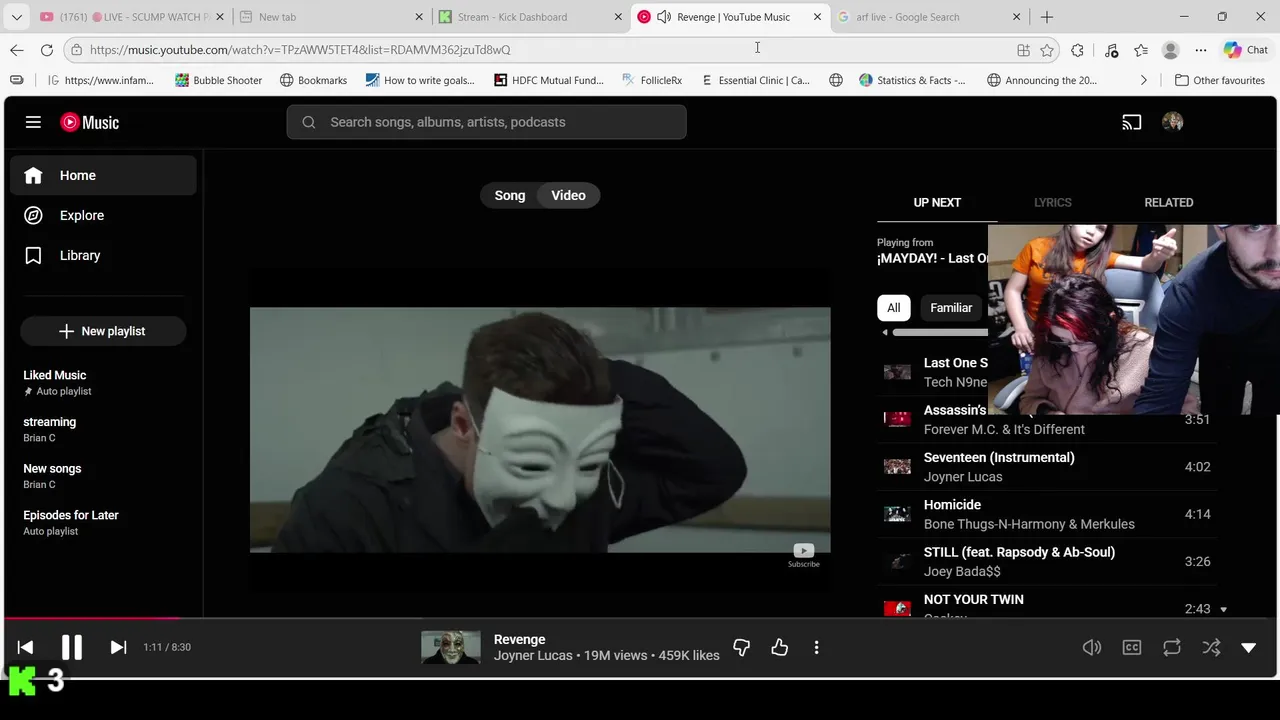Switch to arf live - Google Search tab
The height and width of the screenshot is (720, 1280).
pyautogui.click(x=928, y=17)
